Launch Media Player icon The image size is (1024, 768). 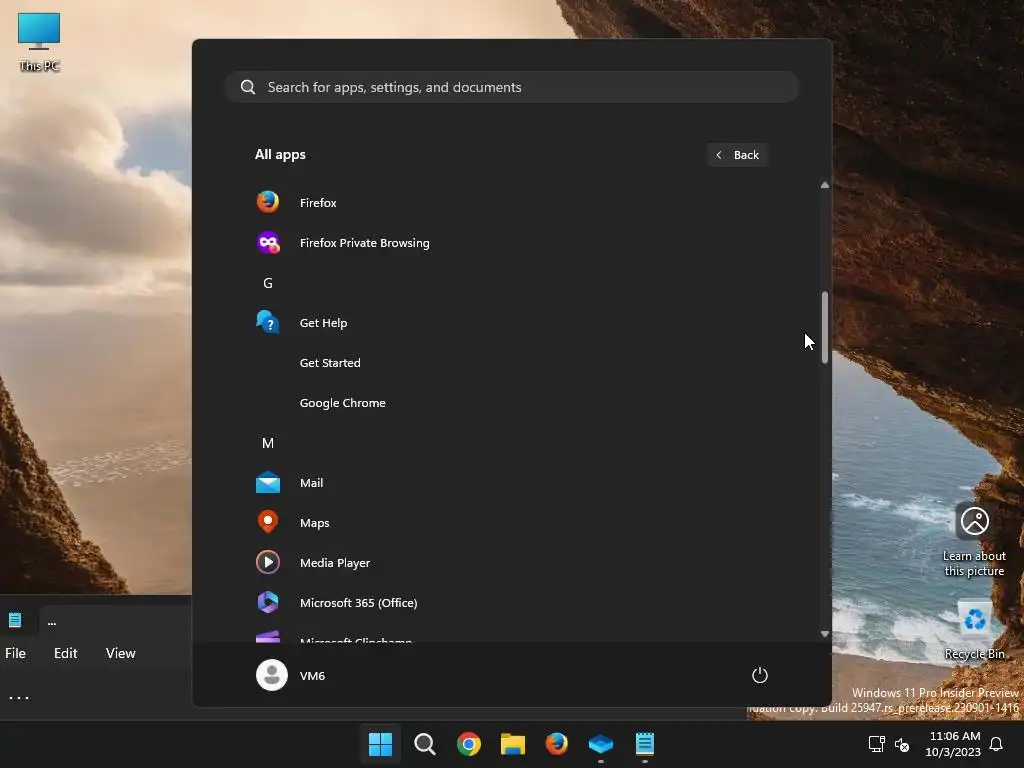coord(268,562)
